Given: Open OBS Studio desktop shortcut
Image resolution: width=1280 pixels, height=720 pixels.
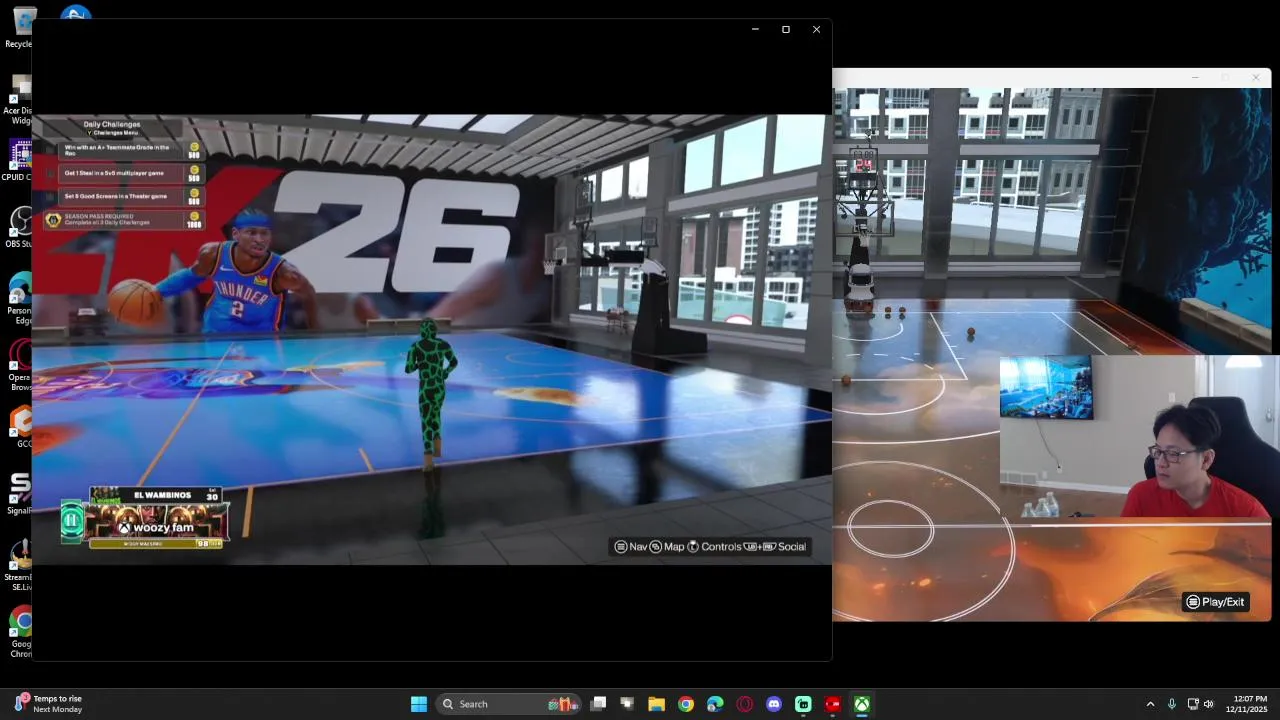Looking at the screenshot, I should tap(19, 227).
